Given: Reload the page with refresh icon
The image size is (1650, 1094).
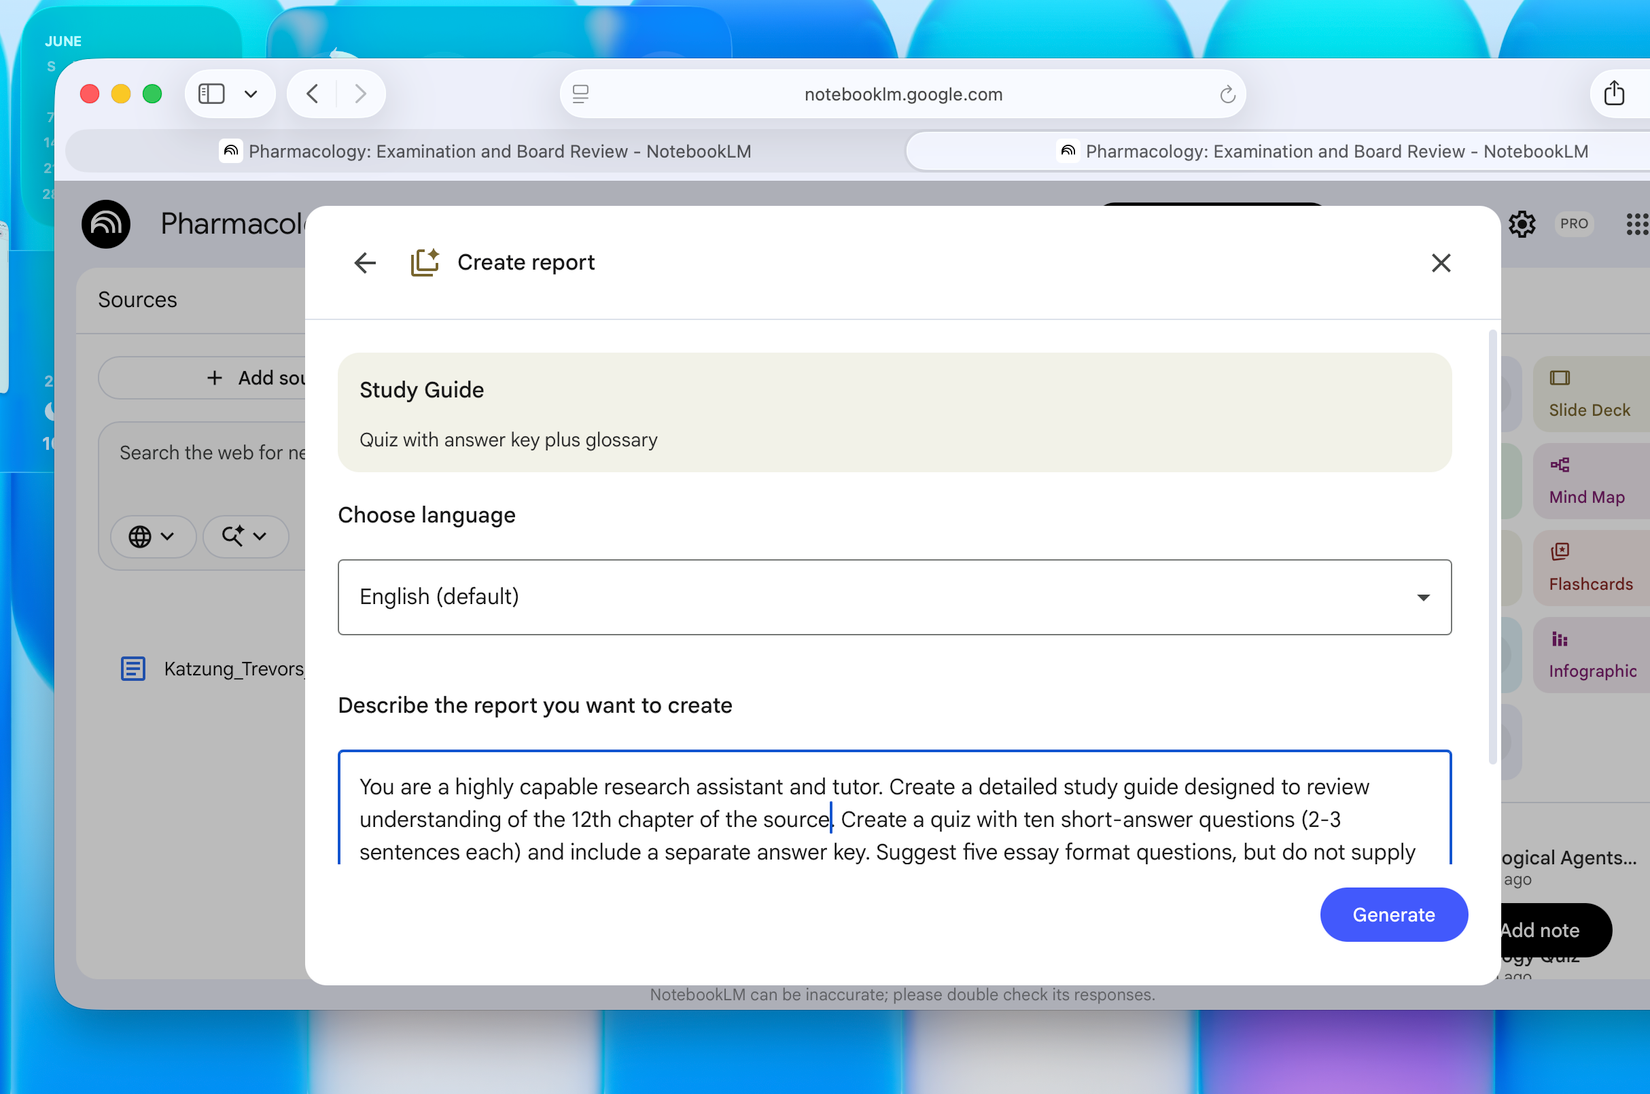Looking at the screenshot, I should point(1227,95).
